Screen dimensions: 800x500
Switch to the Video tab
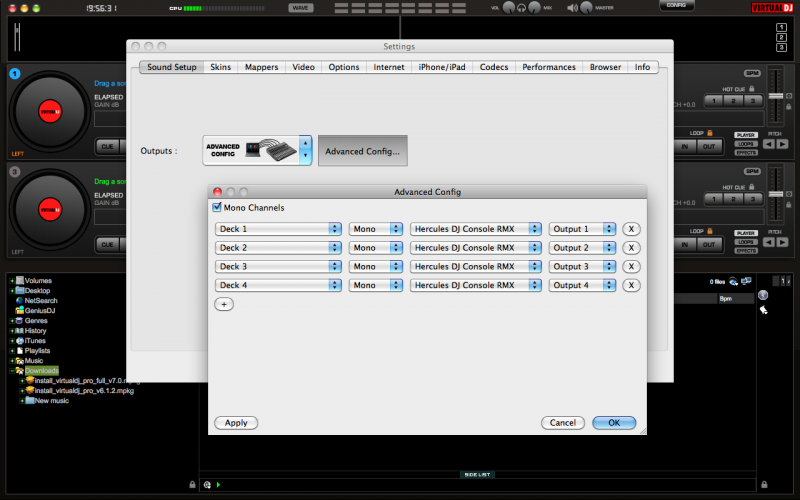[x=303, y=67]
